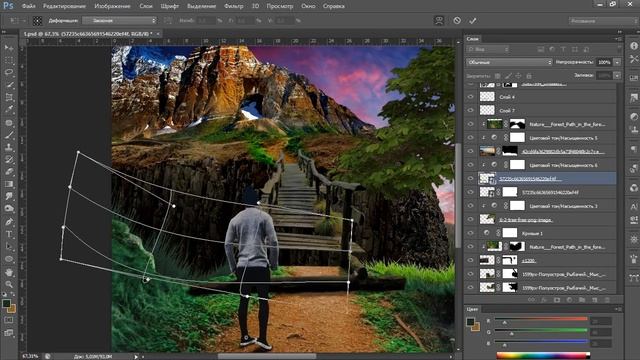The height and width of the screenshot is (360, 640).
Task: Select the History Brush tool
Action: [x=9, y=160]
